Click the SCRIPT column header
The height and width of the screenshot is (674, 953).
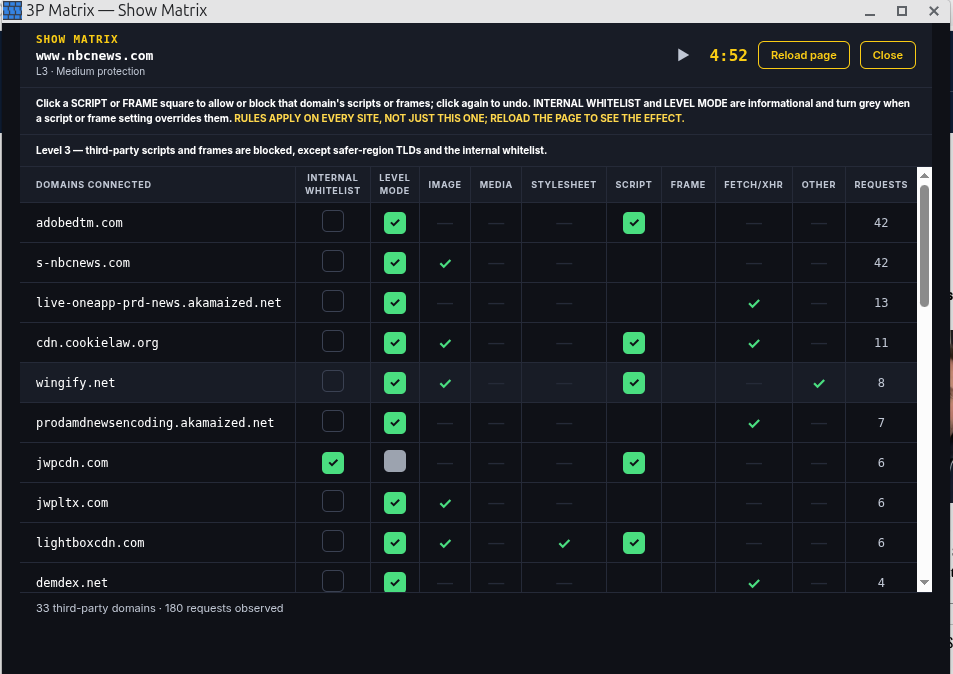[633, 185]
